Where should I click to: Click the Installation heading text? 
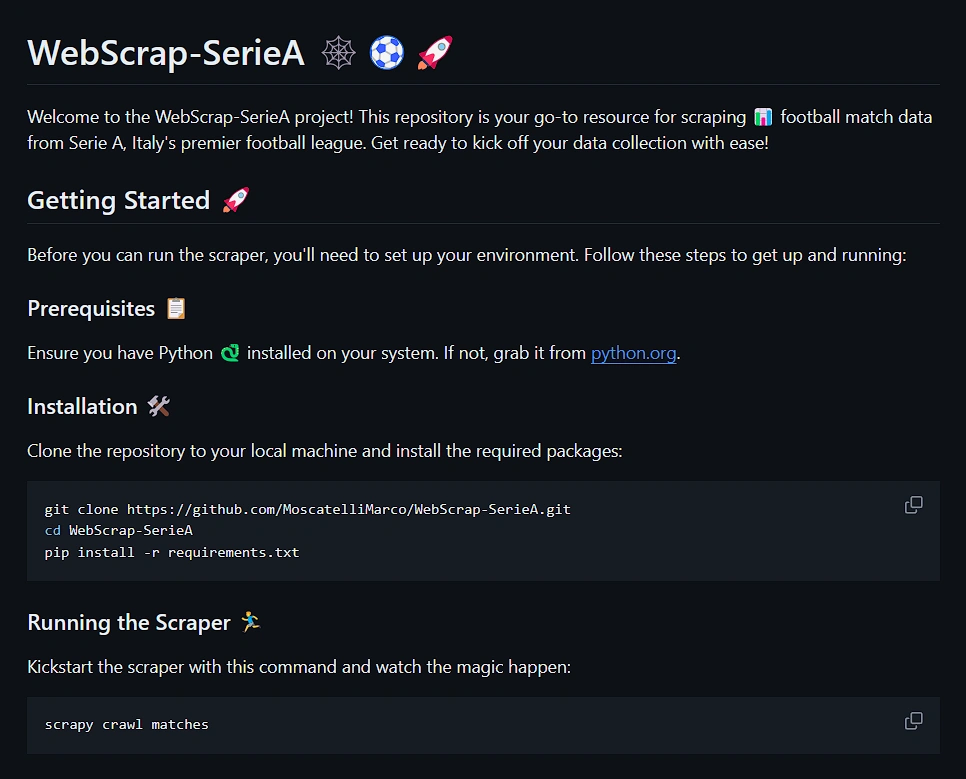point(83,406)
